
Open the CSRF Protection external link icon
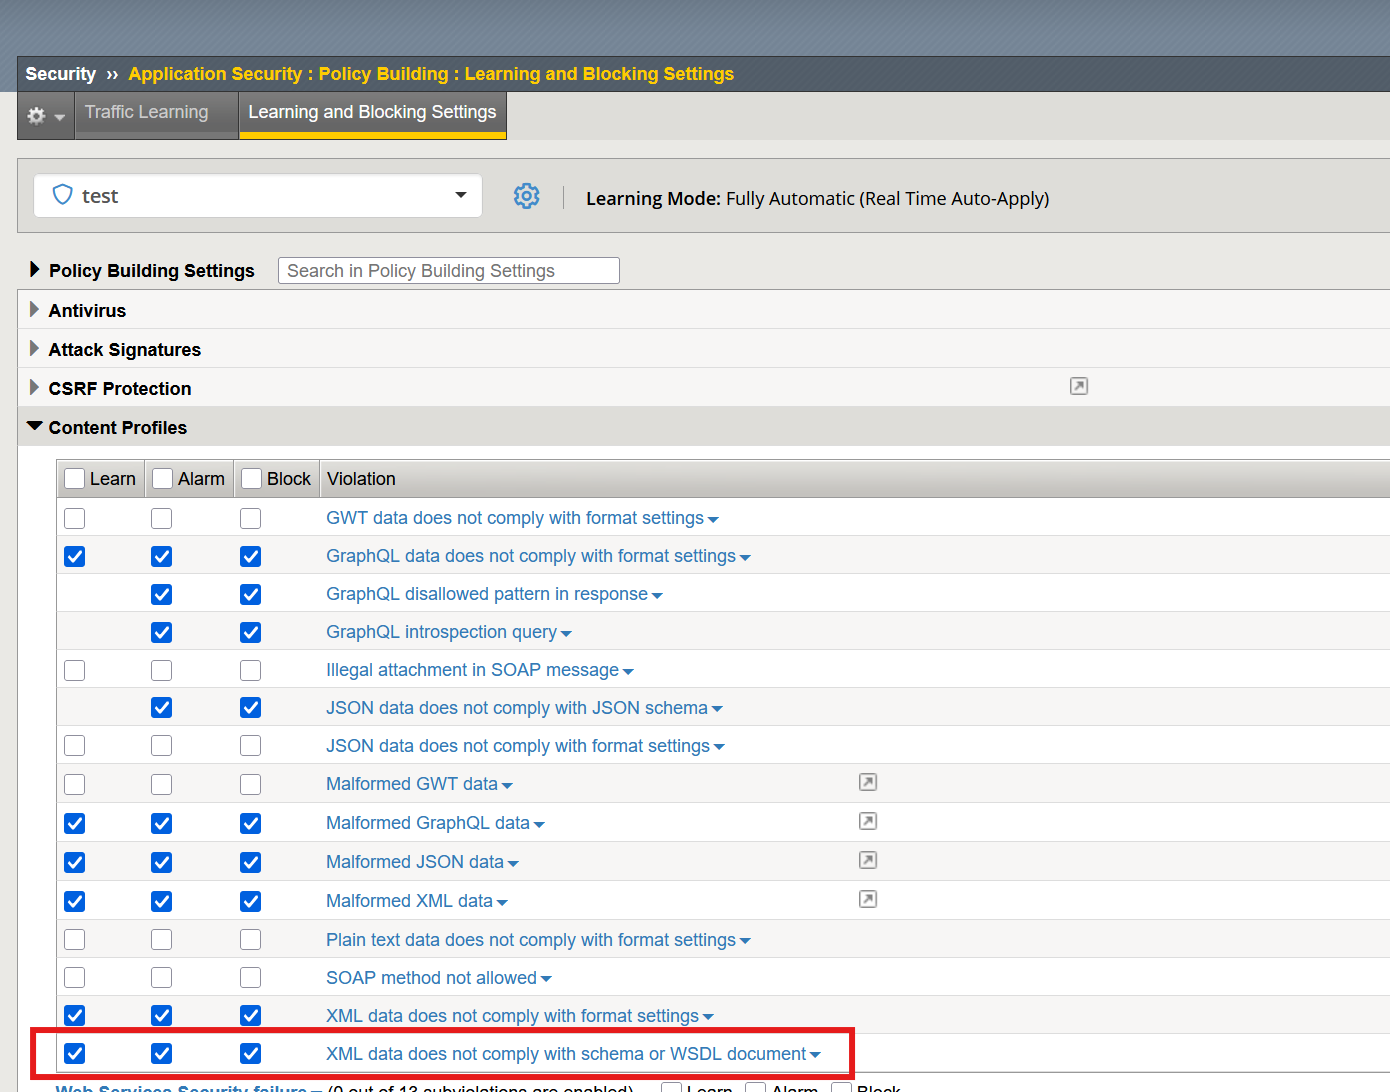point(1078,386)
